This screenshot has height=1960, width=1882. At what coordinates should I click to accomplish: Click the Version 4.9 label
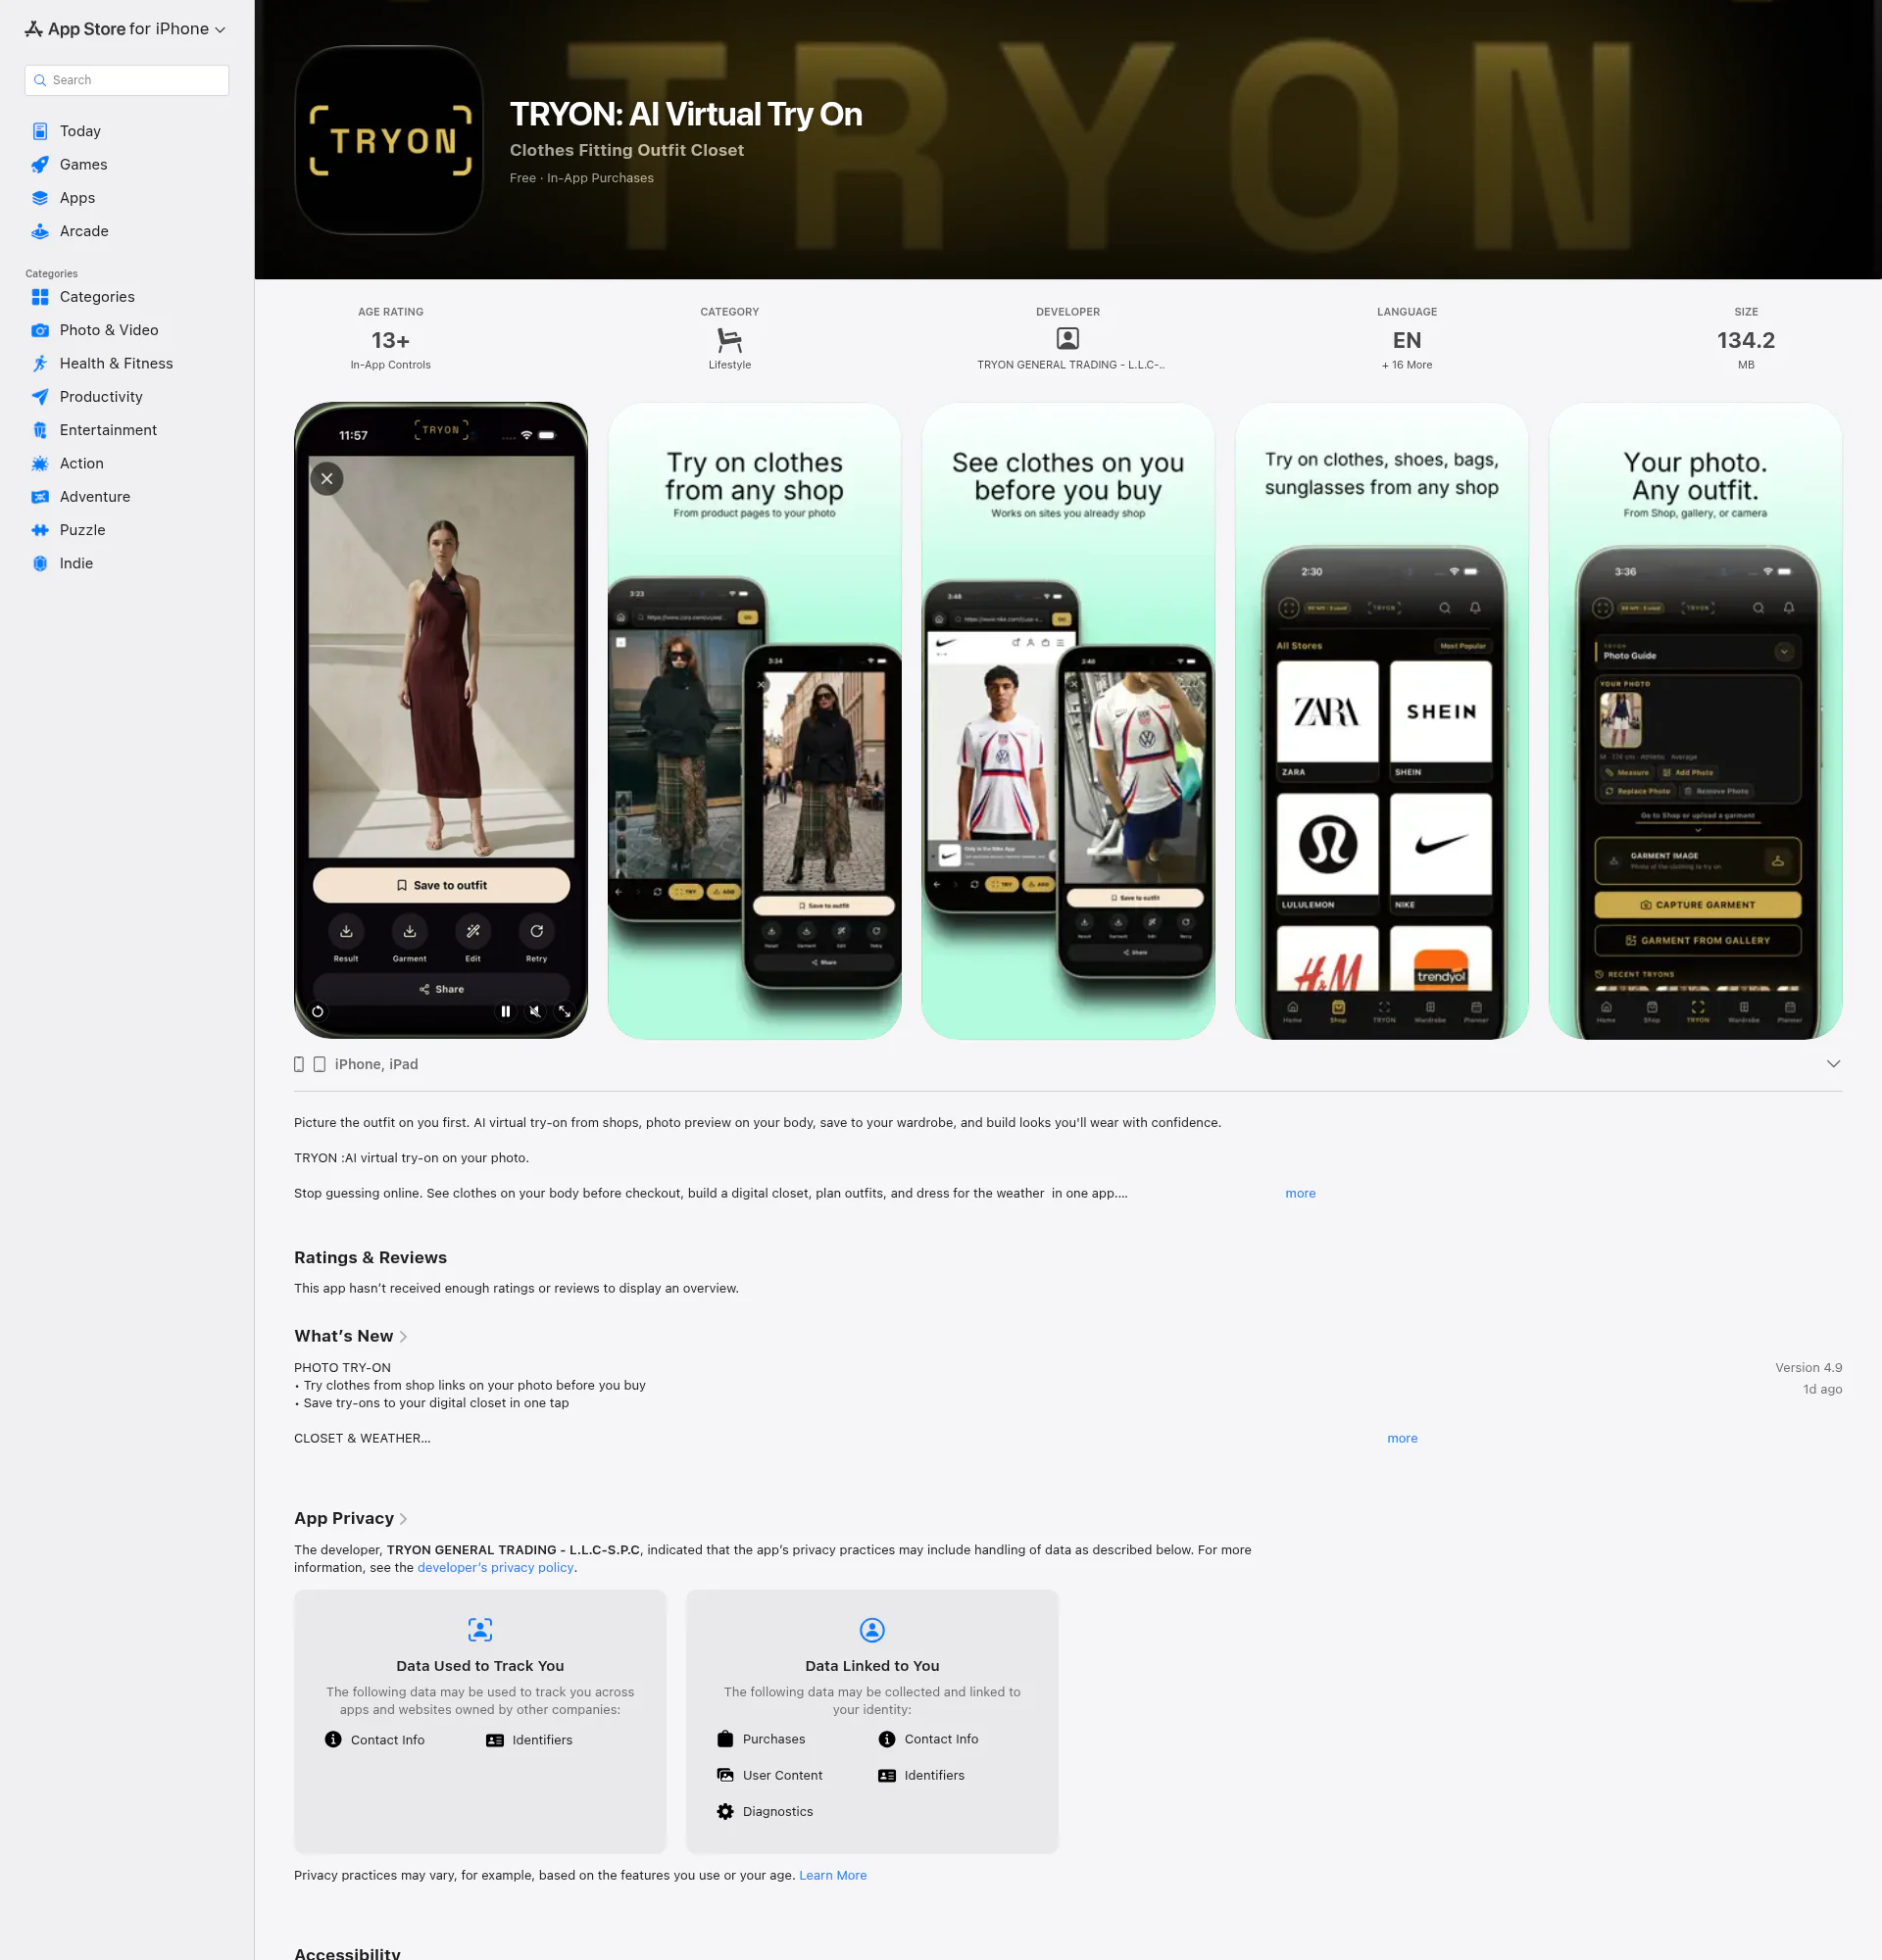[1808, 1367]
